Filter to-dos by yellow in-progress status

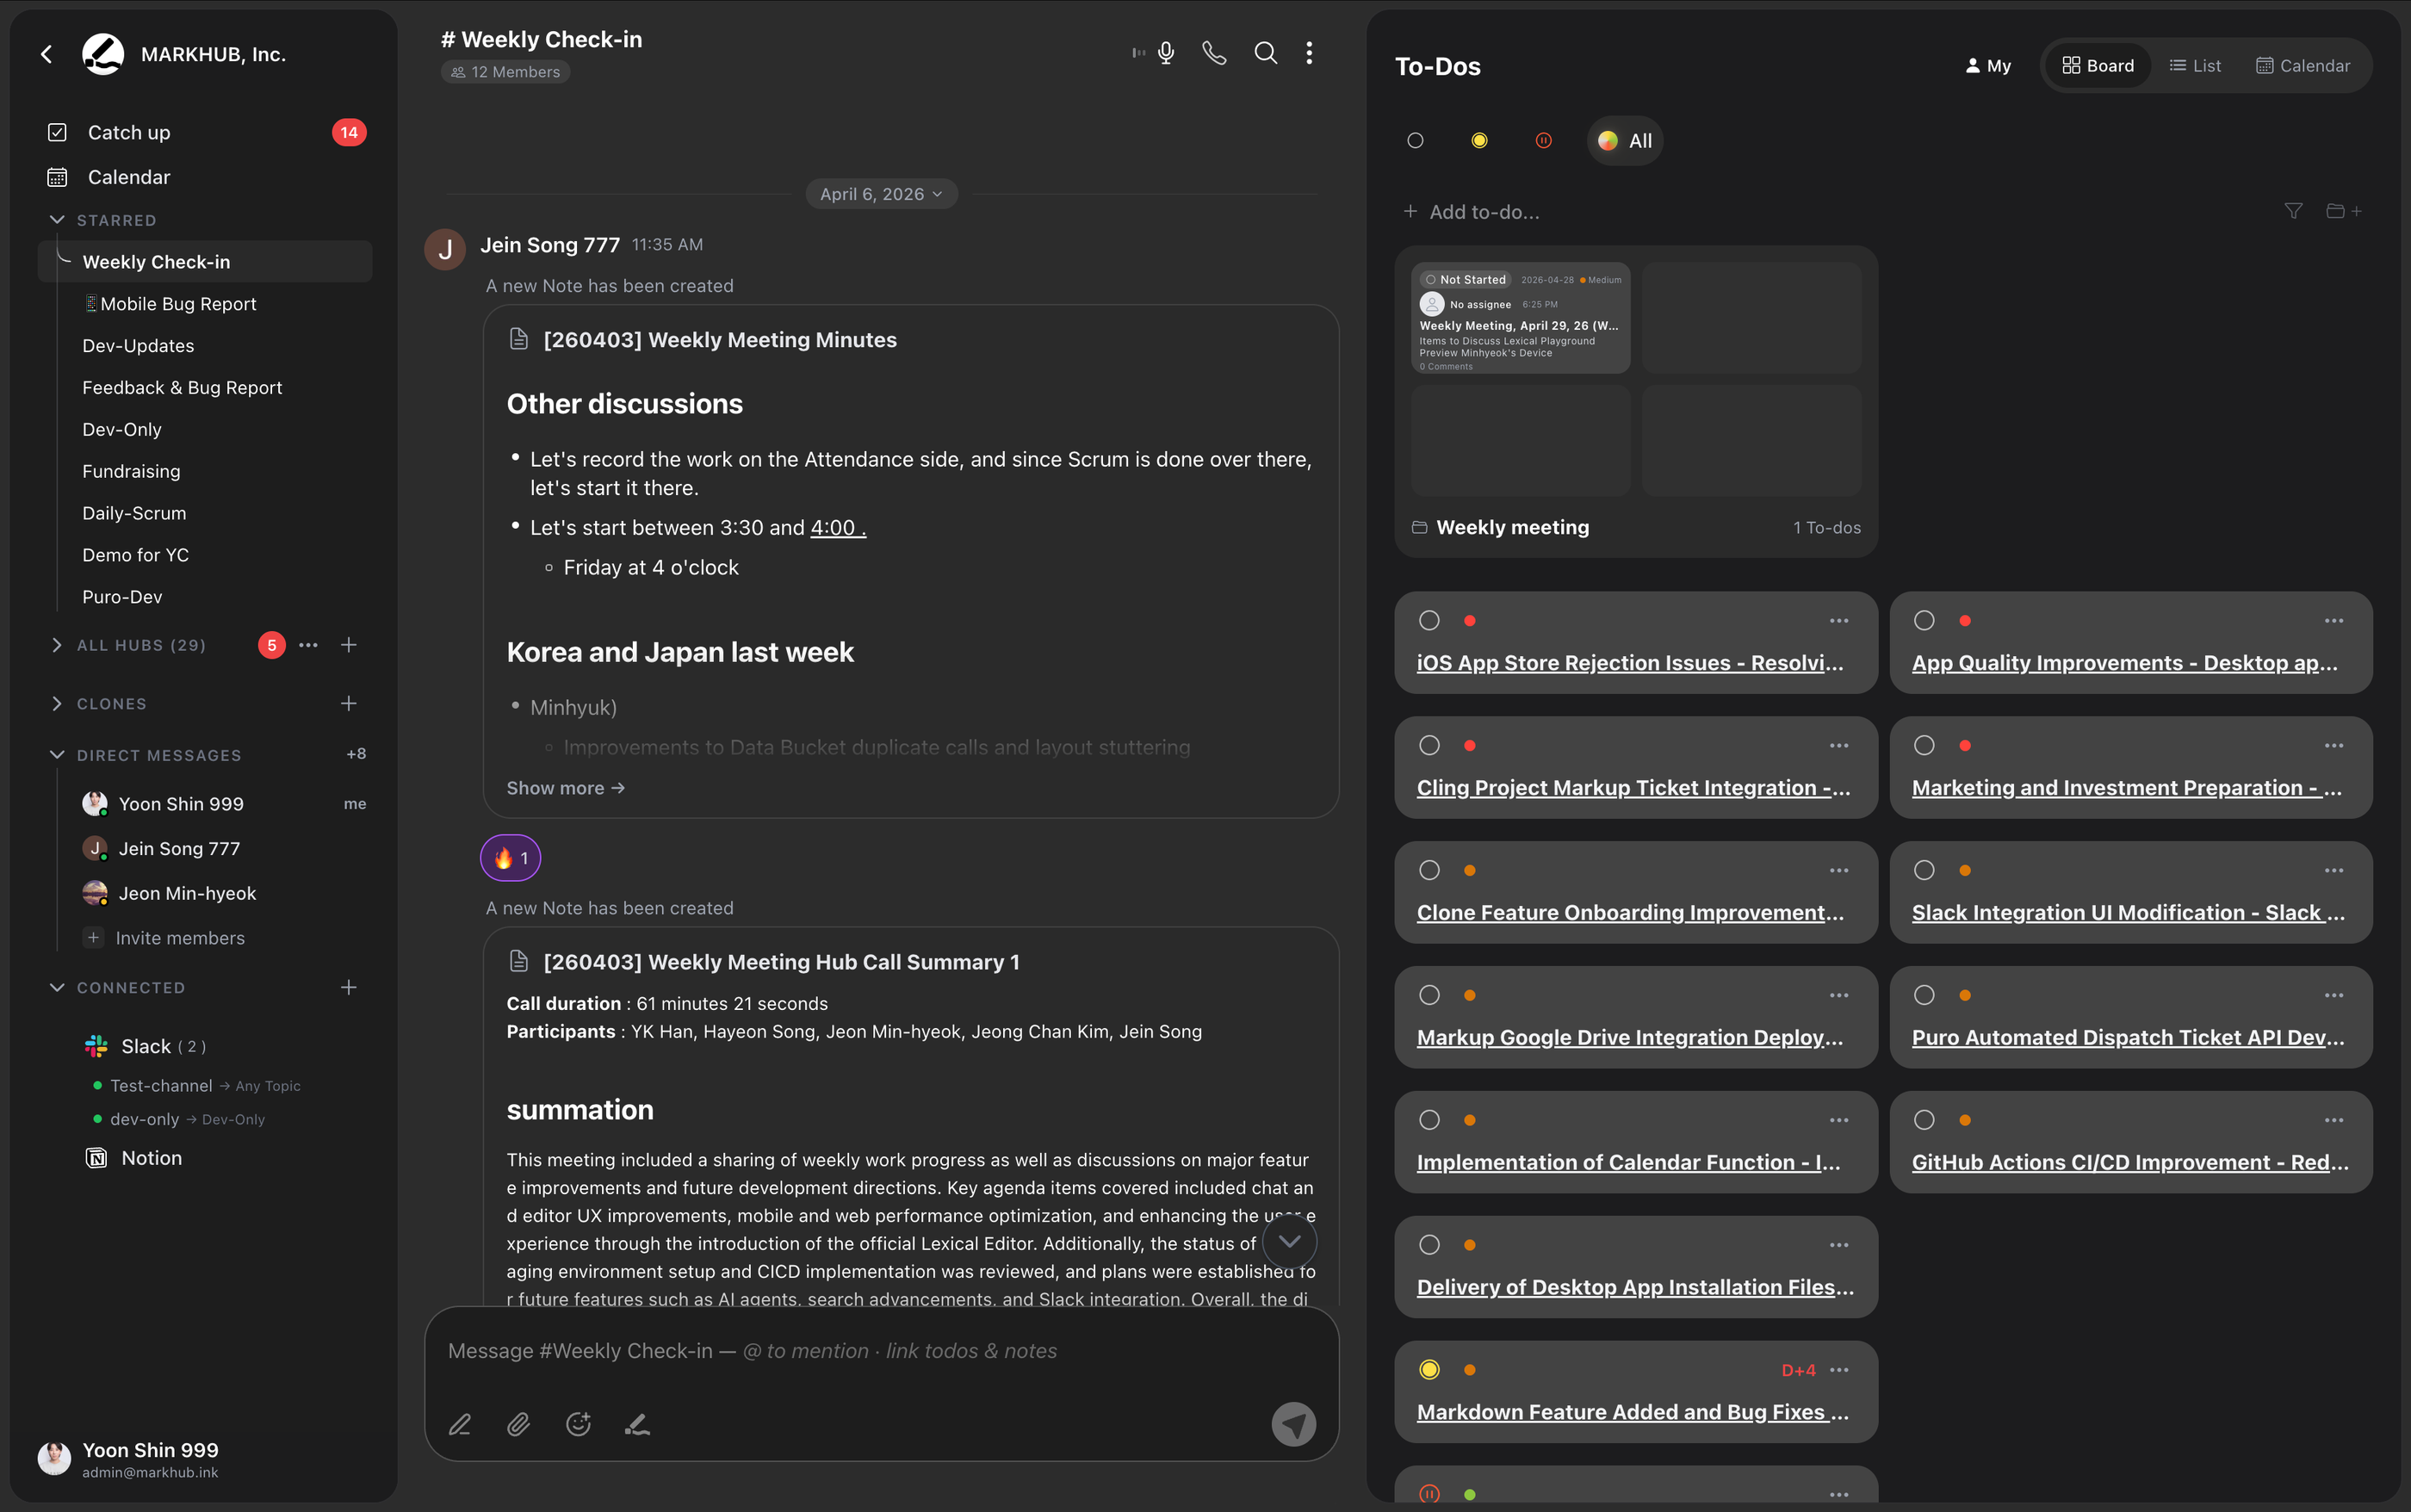tap(1479, 141)
